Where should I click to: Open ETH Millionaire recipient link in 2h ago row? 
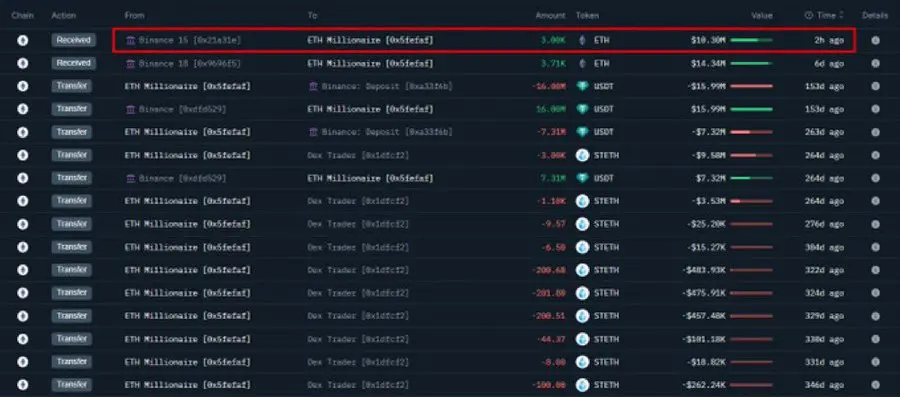click(x=370, y=40)
